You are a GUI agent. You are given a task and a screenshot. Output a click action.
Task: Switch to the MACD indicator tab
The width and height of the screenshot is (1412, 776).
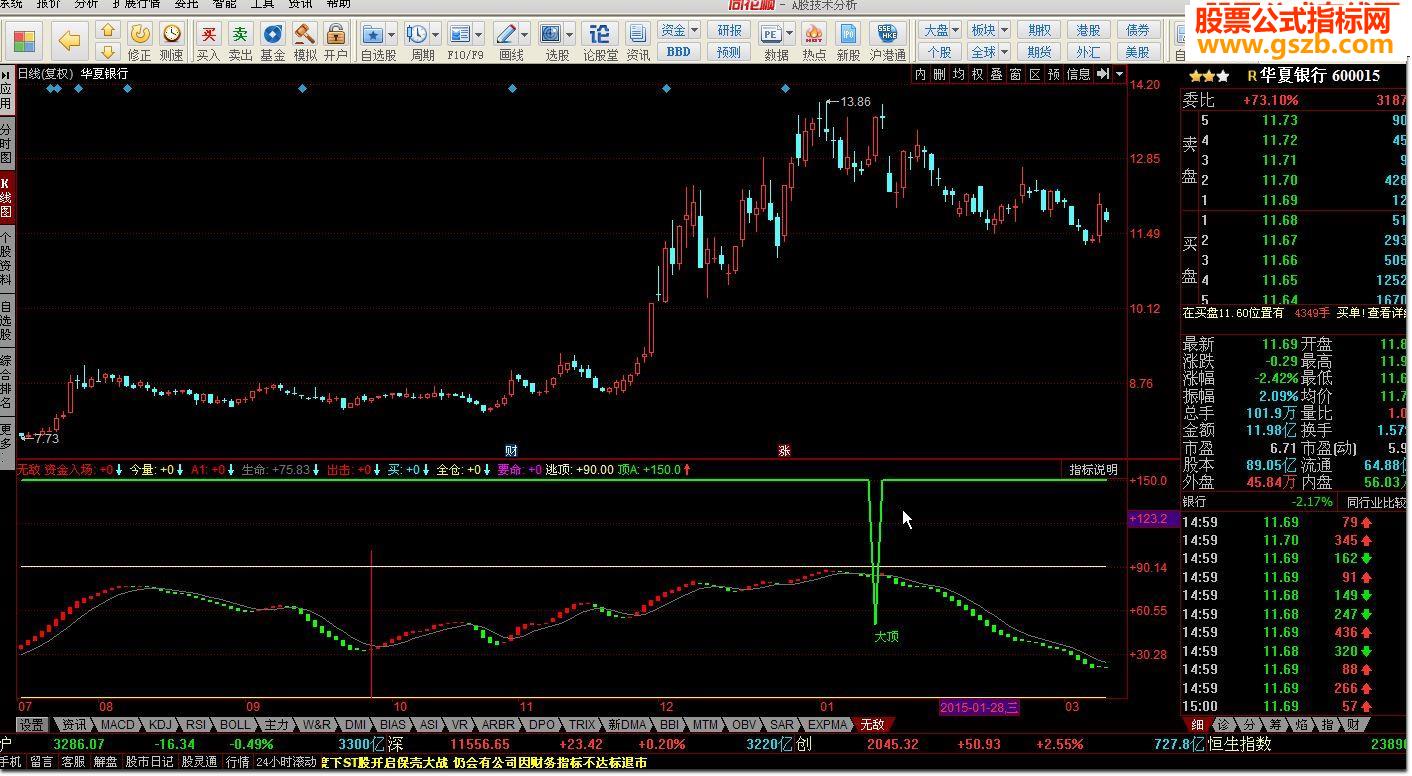click(117, 725)
